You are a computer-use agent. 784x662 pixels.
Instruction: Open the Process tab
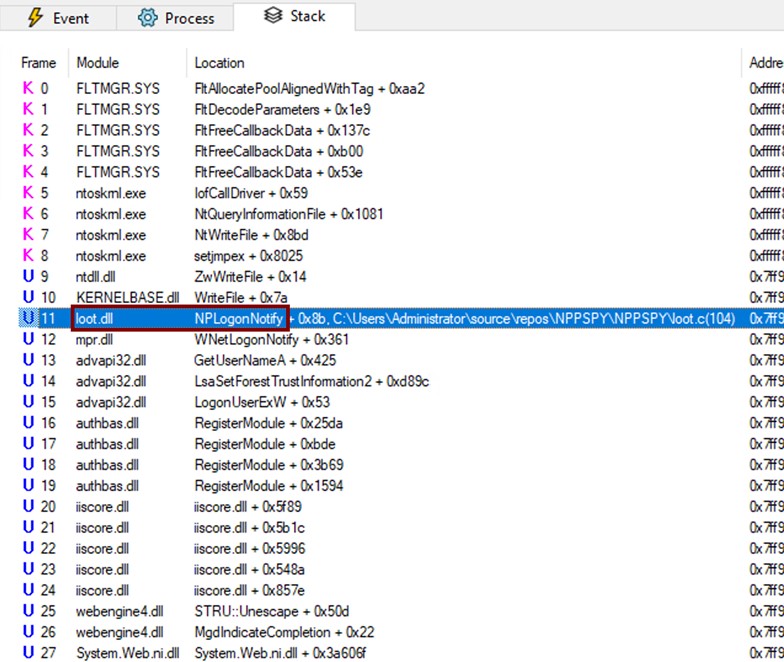[x=175, y=18]
